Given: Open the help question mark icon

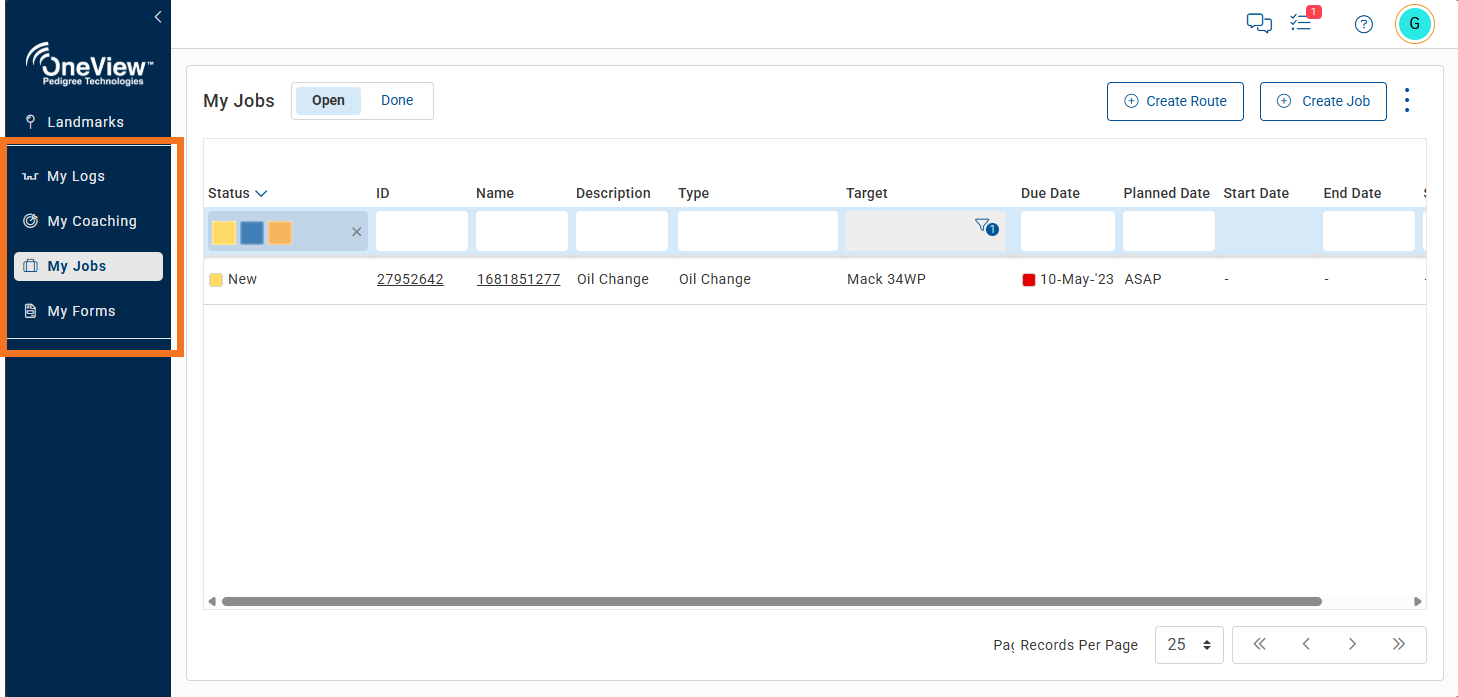Looking at the screenshot, I should [x=1364, y=24].
